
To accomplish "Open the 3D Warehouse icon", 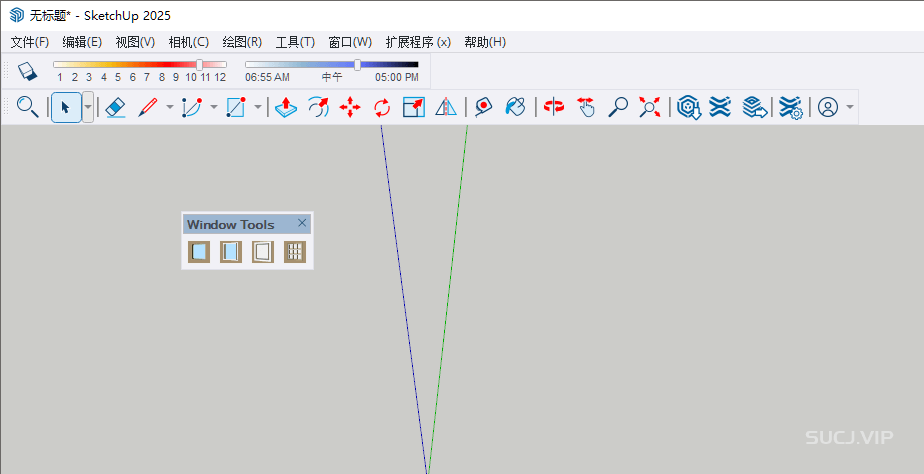I will pyautogui.click(x=688, y=107).
